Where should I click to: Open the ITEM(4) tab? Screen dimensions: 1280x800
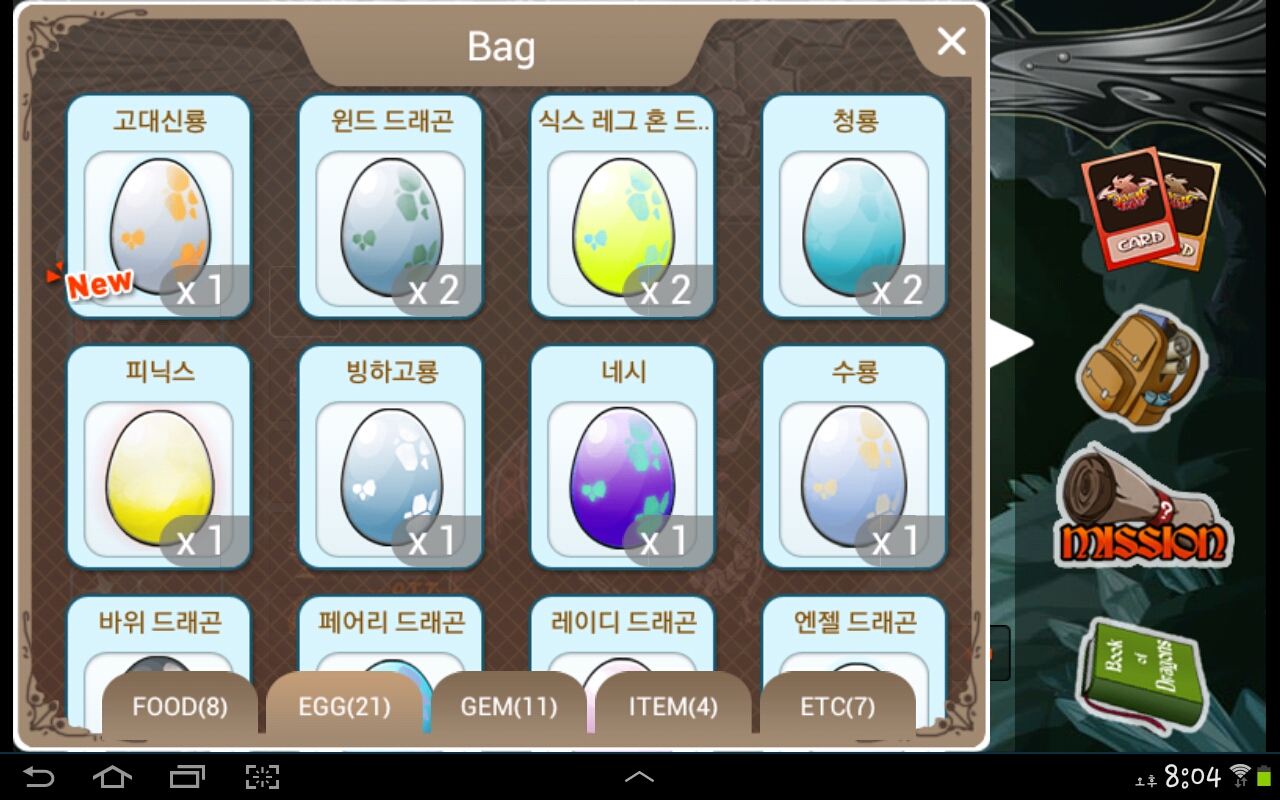[673, 707]
